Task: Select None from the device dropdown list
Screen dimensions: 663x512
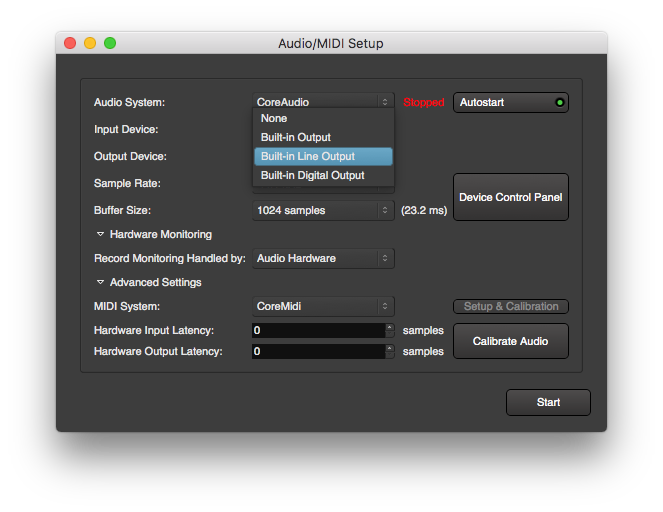Action: 274,119
